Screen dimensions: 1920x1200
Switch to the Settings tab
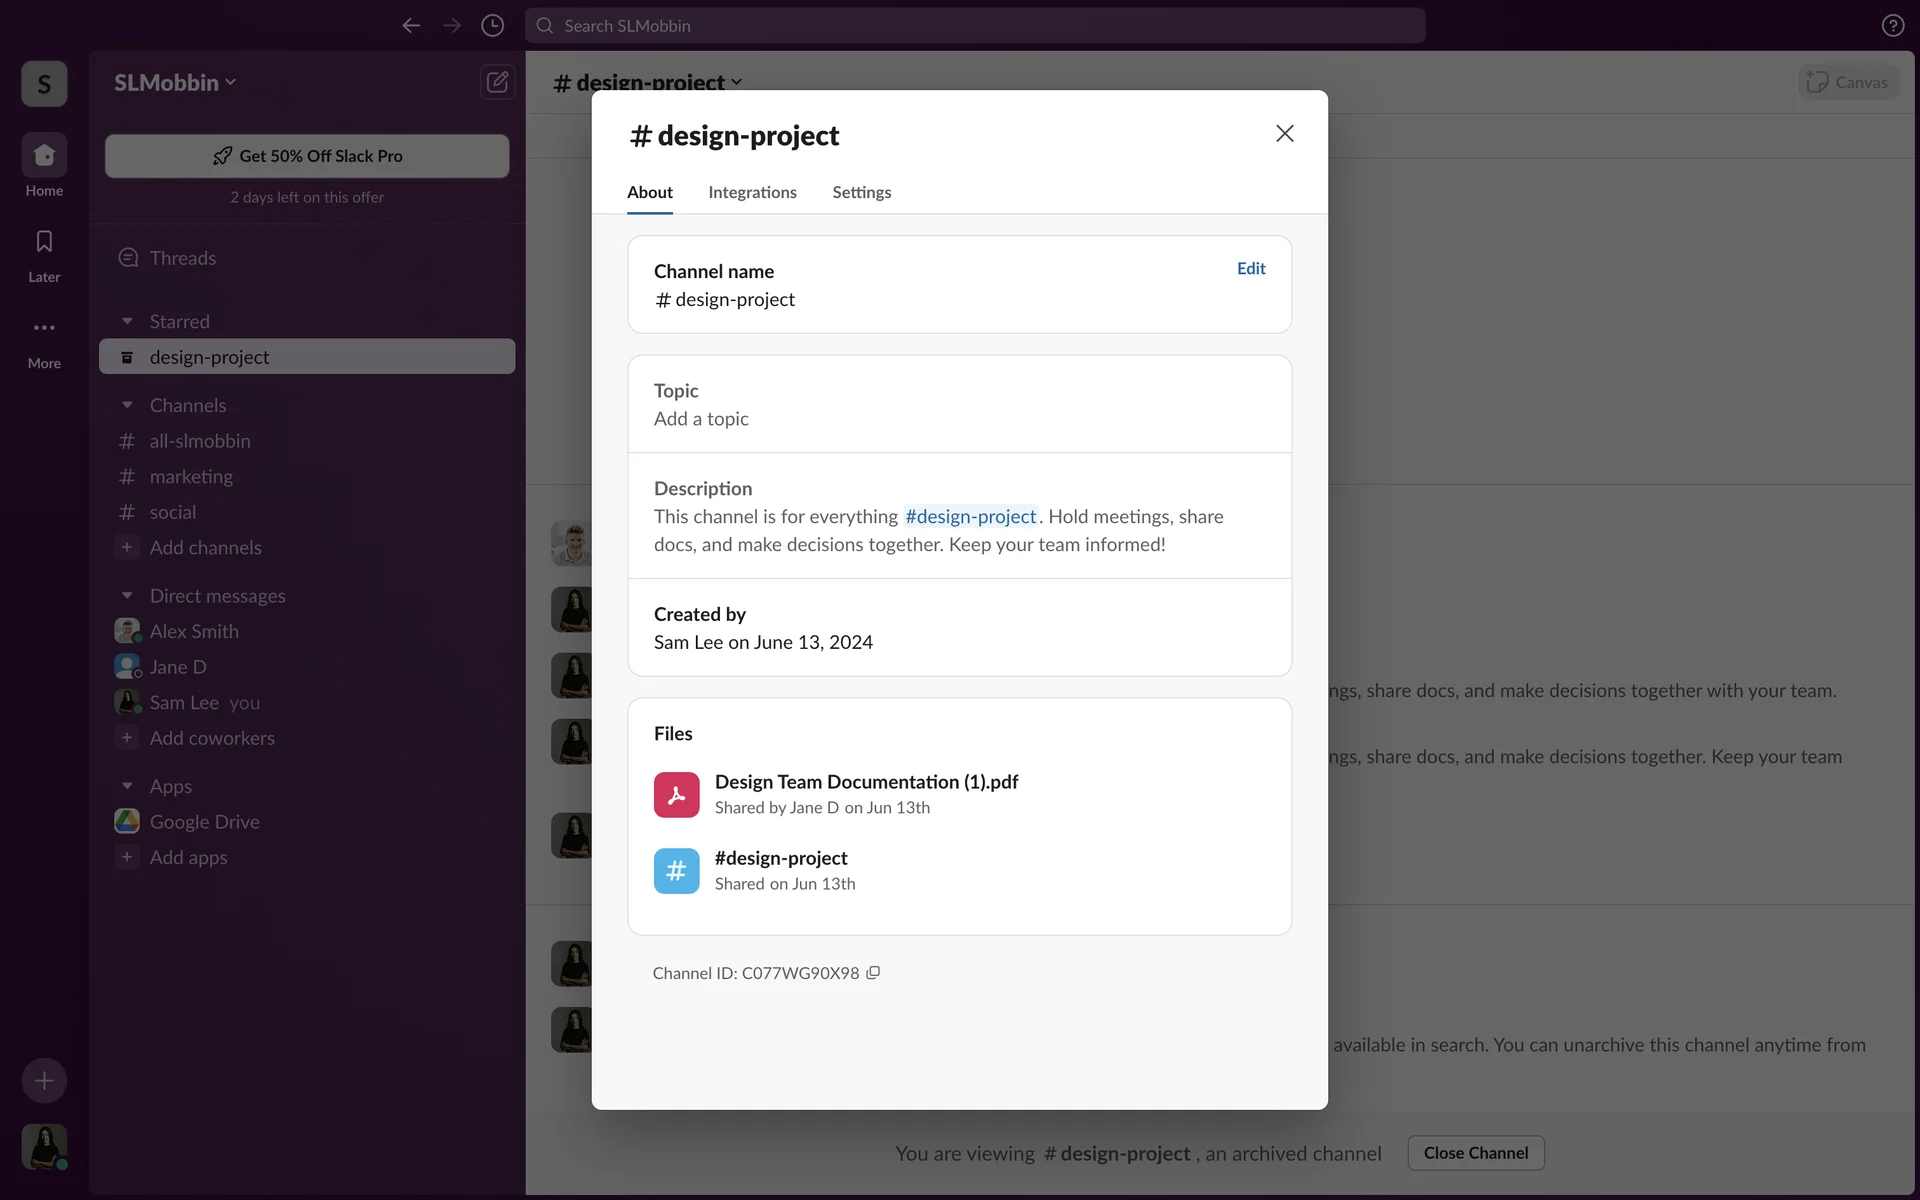pos(861,192)
